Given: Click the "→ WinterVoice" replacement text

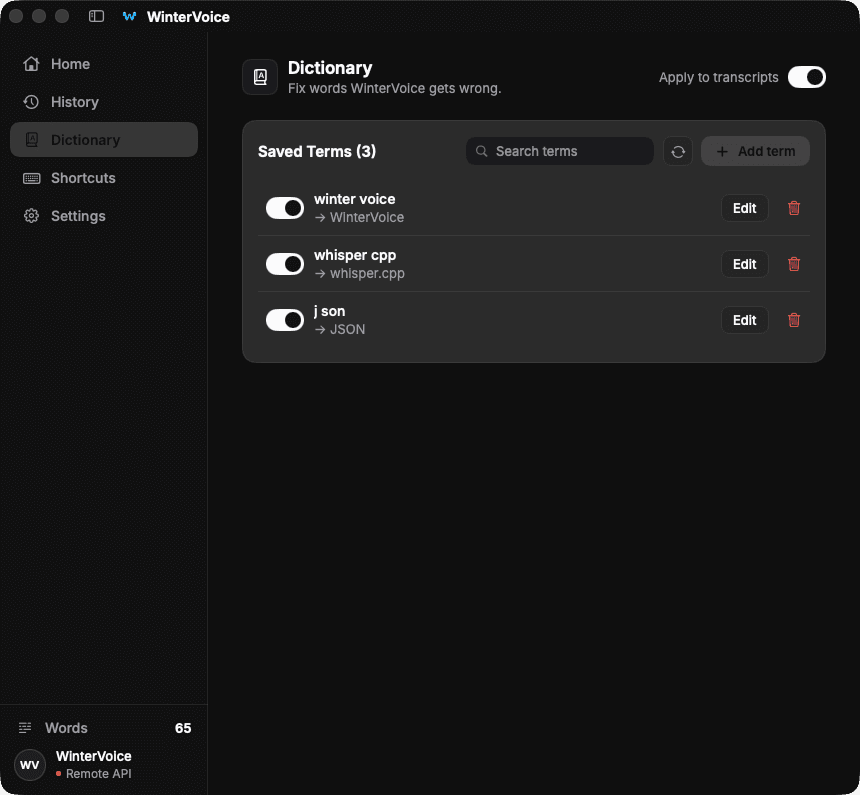Looking at the screenshot, I should pyautogui.click(x=359, y=218).
